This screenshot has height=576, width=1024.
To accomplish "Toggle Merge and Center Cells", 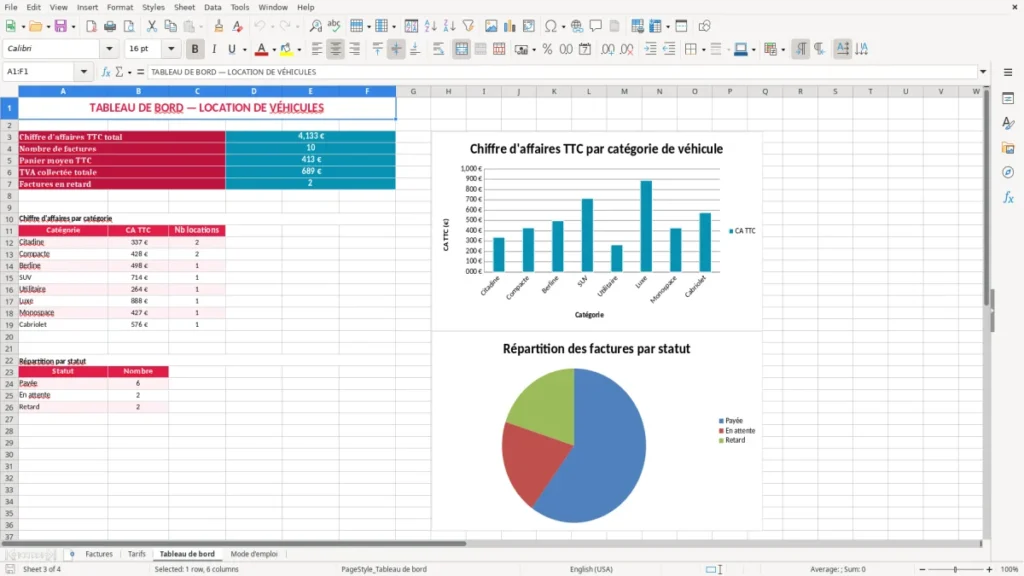I will 461,49.
